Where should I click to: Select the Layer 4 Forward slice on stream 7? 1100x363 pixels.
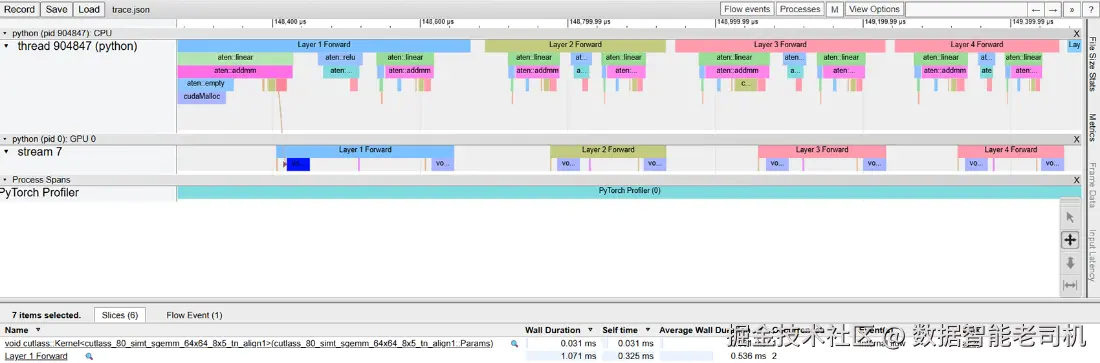pyautogui.click(x=1011, y=150)
